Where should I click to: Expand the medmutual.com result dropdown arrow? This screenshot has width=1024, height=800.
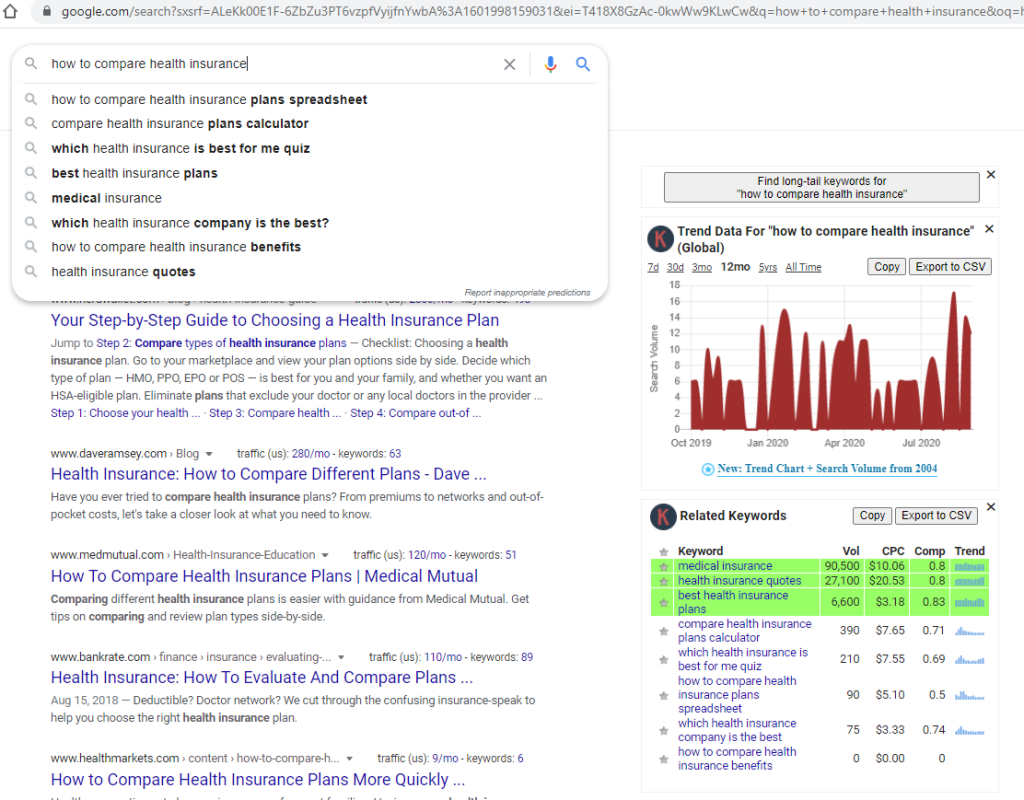pos(325,555)
